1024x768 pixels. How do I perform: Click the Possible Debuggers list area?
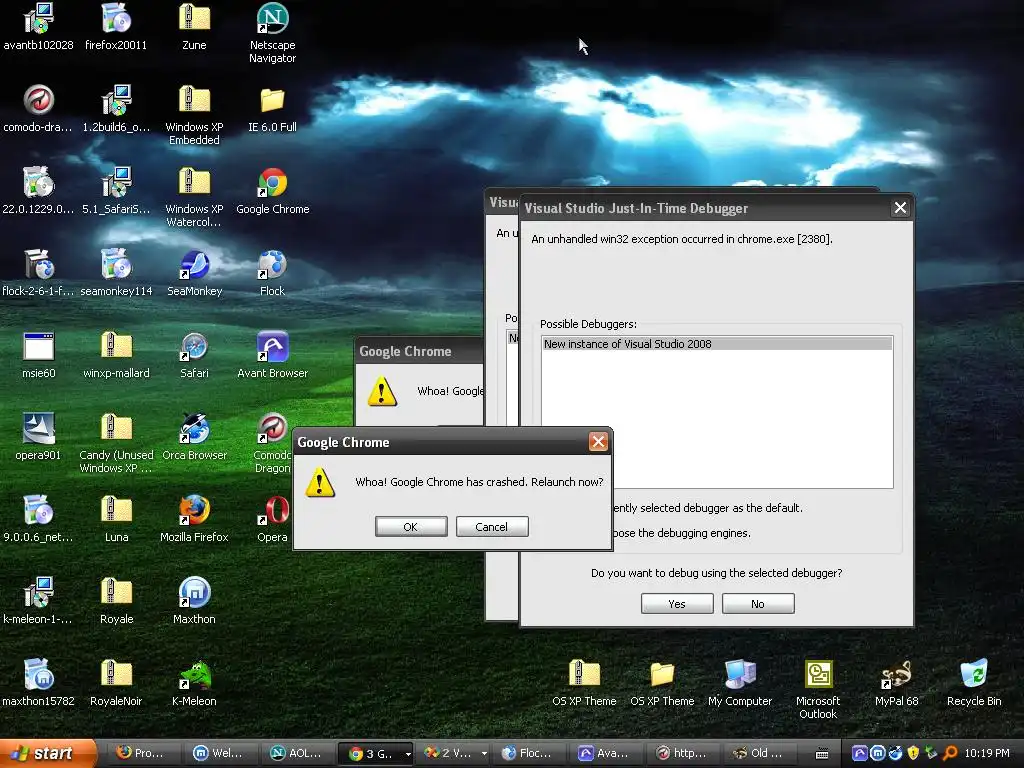[717, 412]
